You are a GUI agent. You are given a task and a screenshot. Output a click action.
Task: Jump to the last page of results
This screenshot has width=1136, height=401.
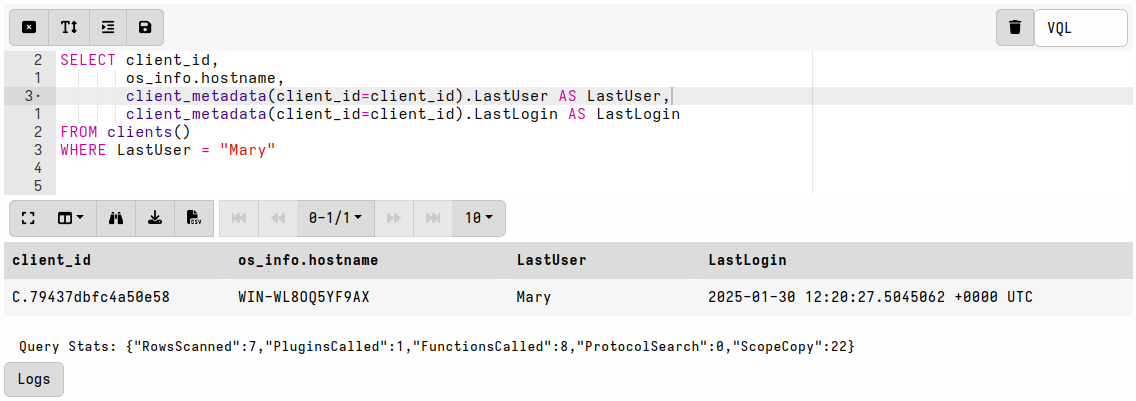(x=433, y=218)
